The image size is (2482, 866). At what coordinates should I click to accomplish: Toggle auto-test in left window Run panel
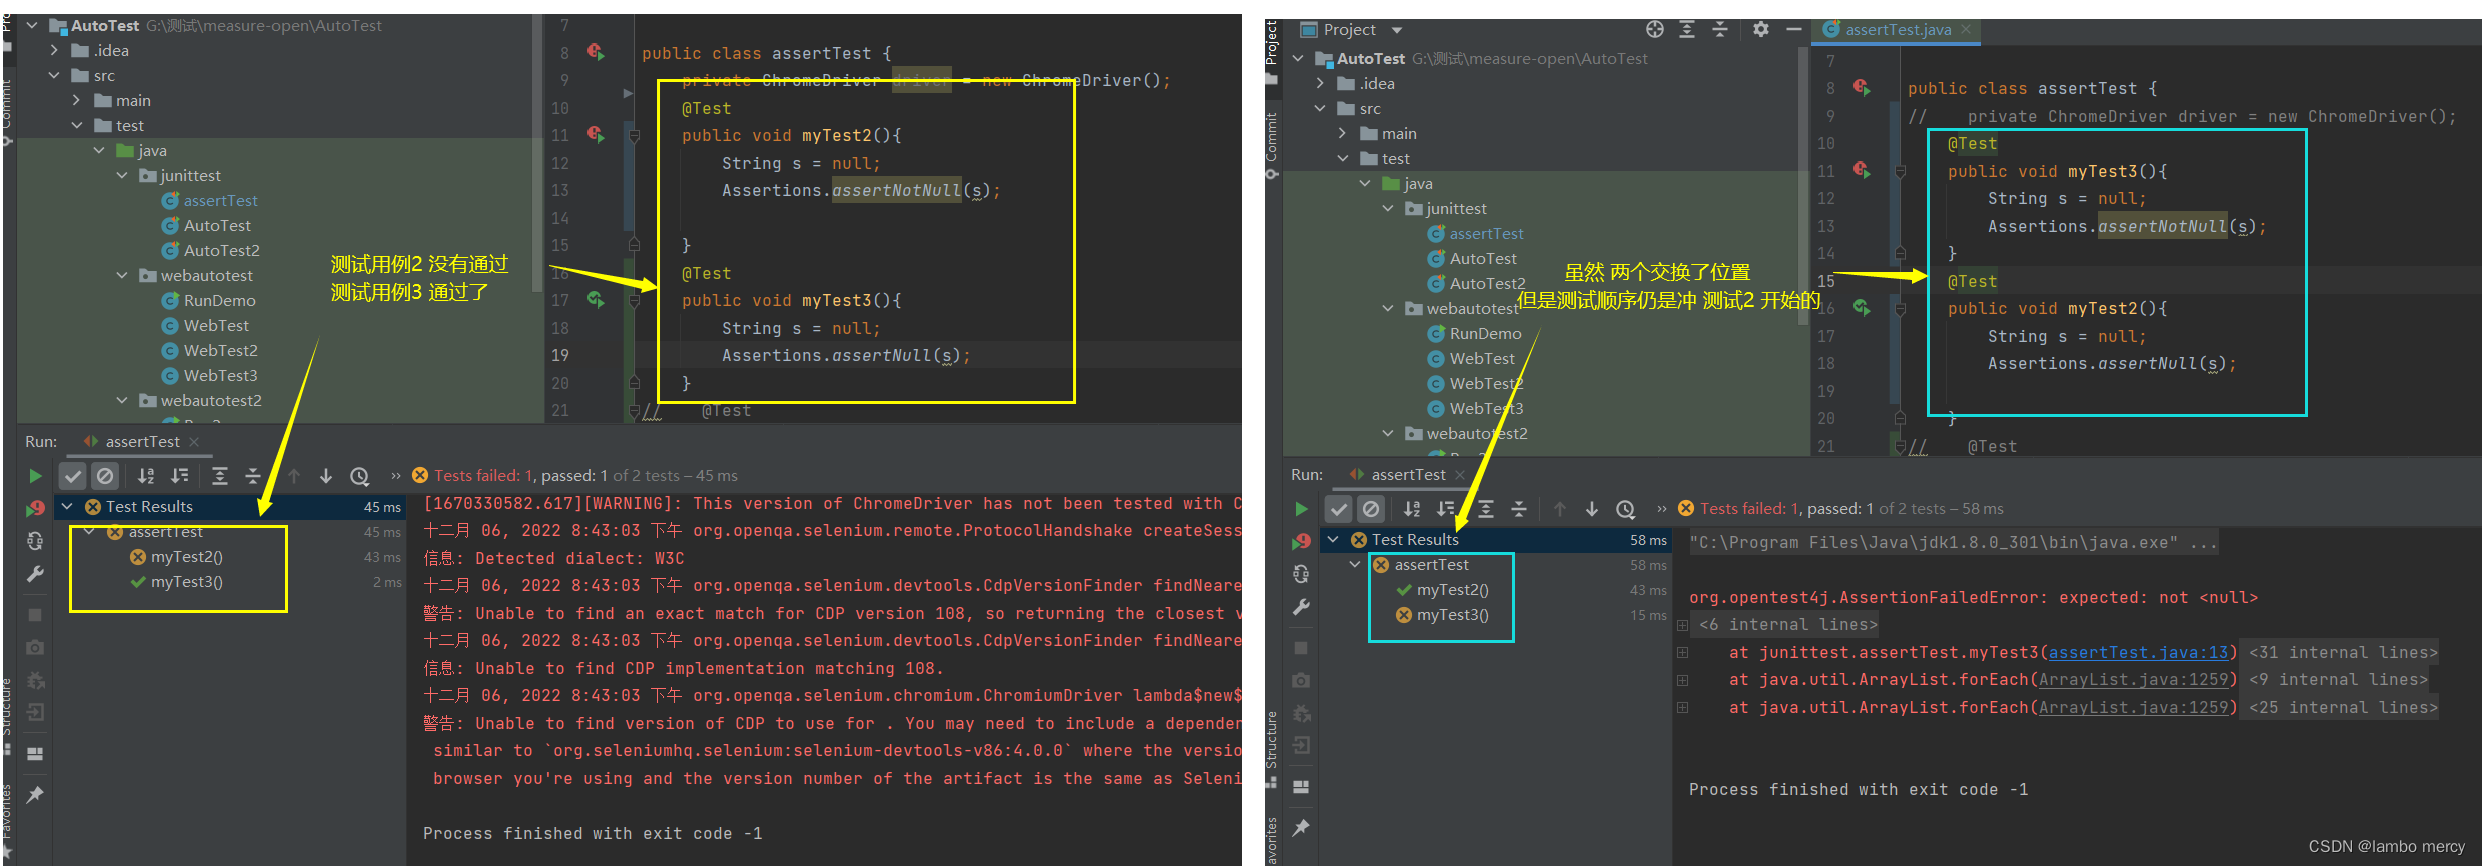(35, 541)
